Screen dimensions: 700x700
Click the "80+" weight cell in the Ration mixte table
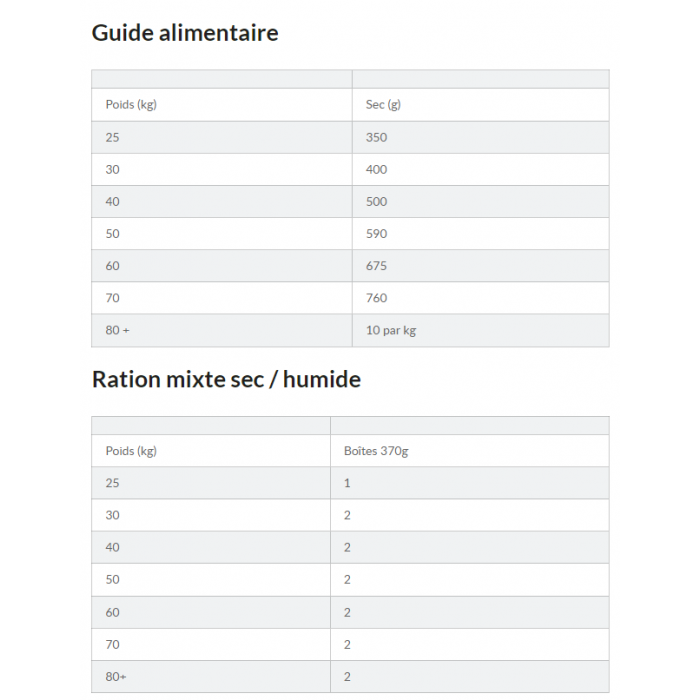coord(116,677)
